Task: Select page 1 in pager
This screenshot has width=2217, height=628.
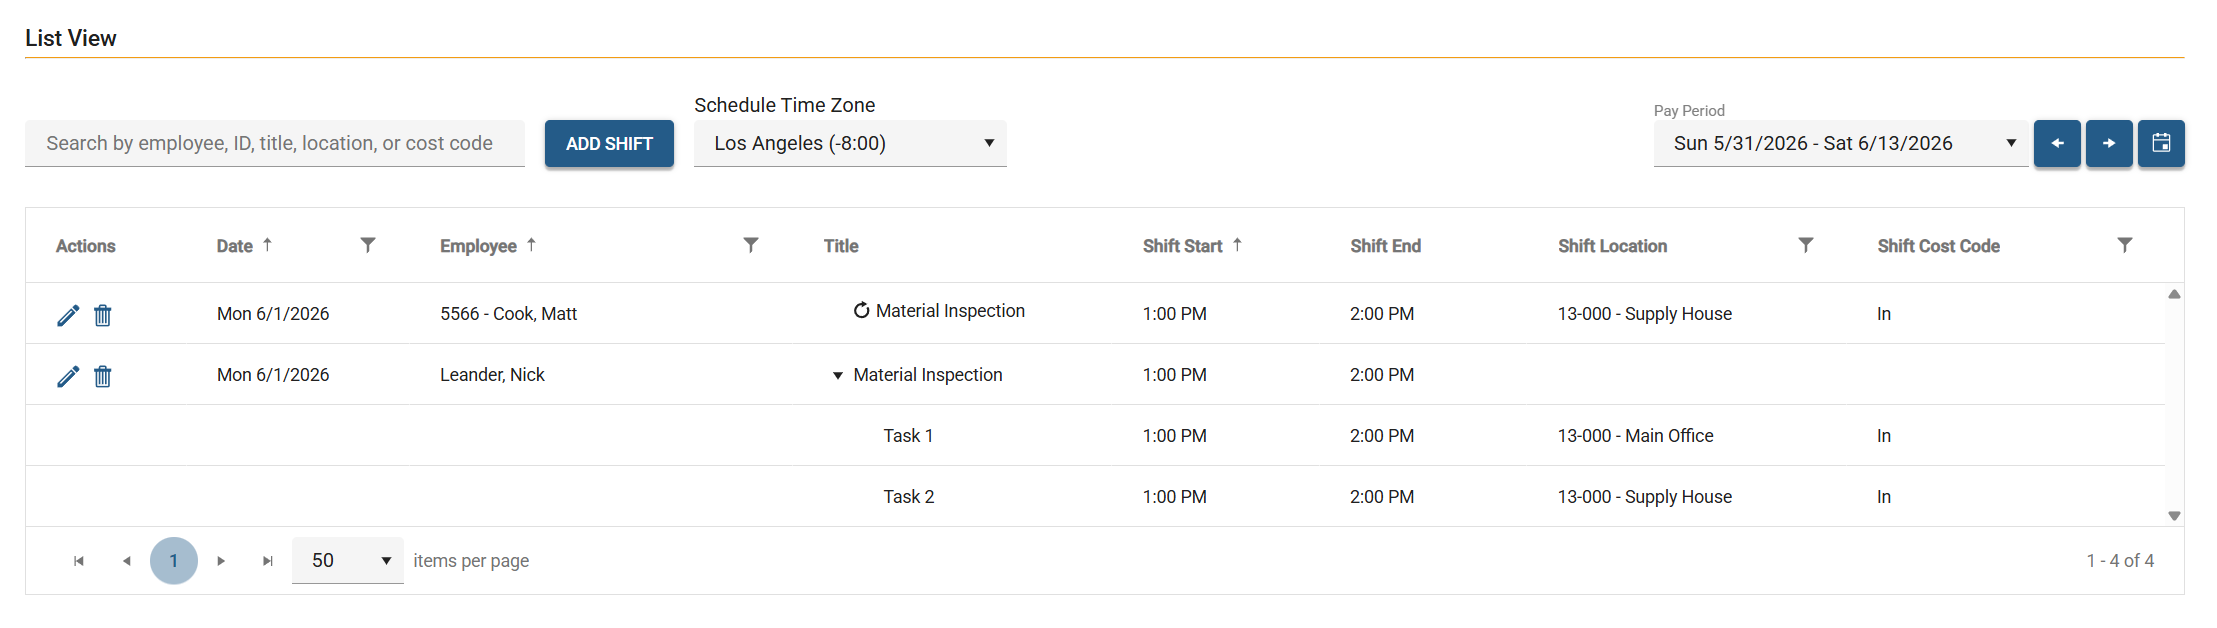Action: (x=174, y=561)
